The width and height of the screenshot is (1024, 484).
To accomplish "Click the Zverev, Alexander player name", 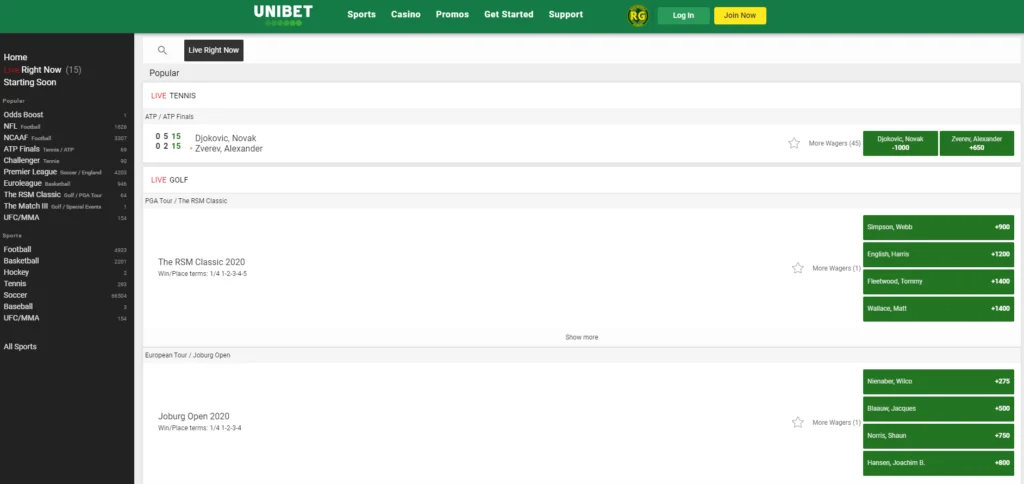I will coord(229,149).
